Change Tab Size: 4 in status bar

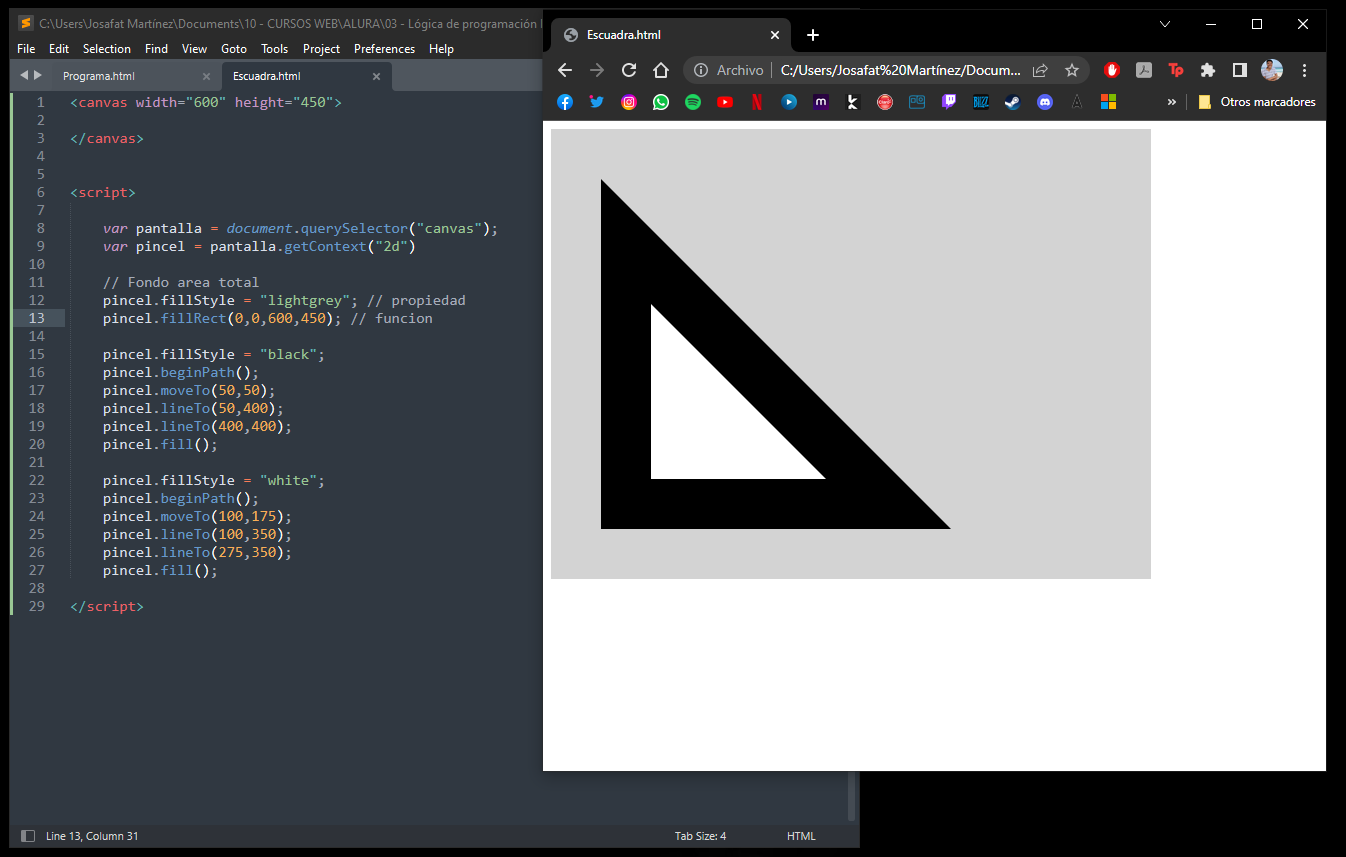click(x=700, y=836)
